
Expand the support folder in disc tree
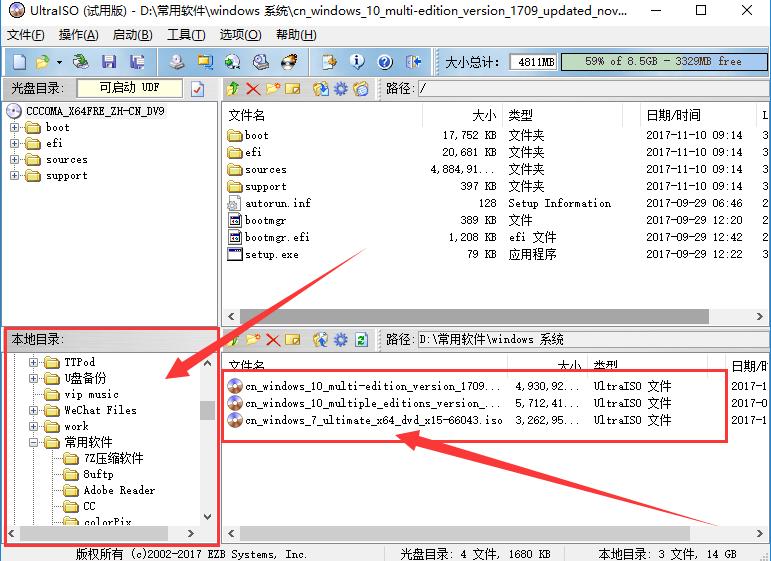(15, 176)
